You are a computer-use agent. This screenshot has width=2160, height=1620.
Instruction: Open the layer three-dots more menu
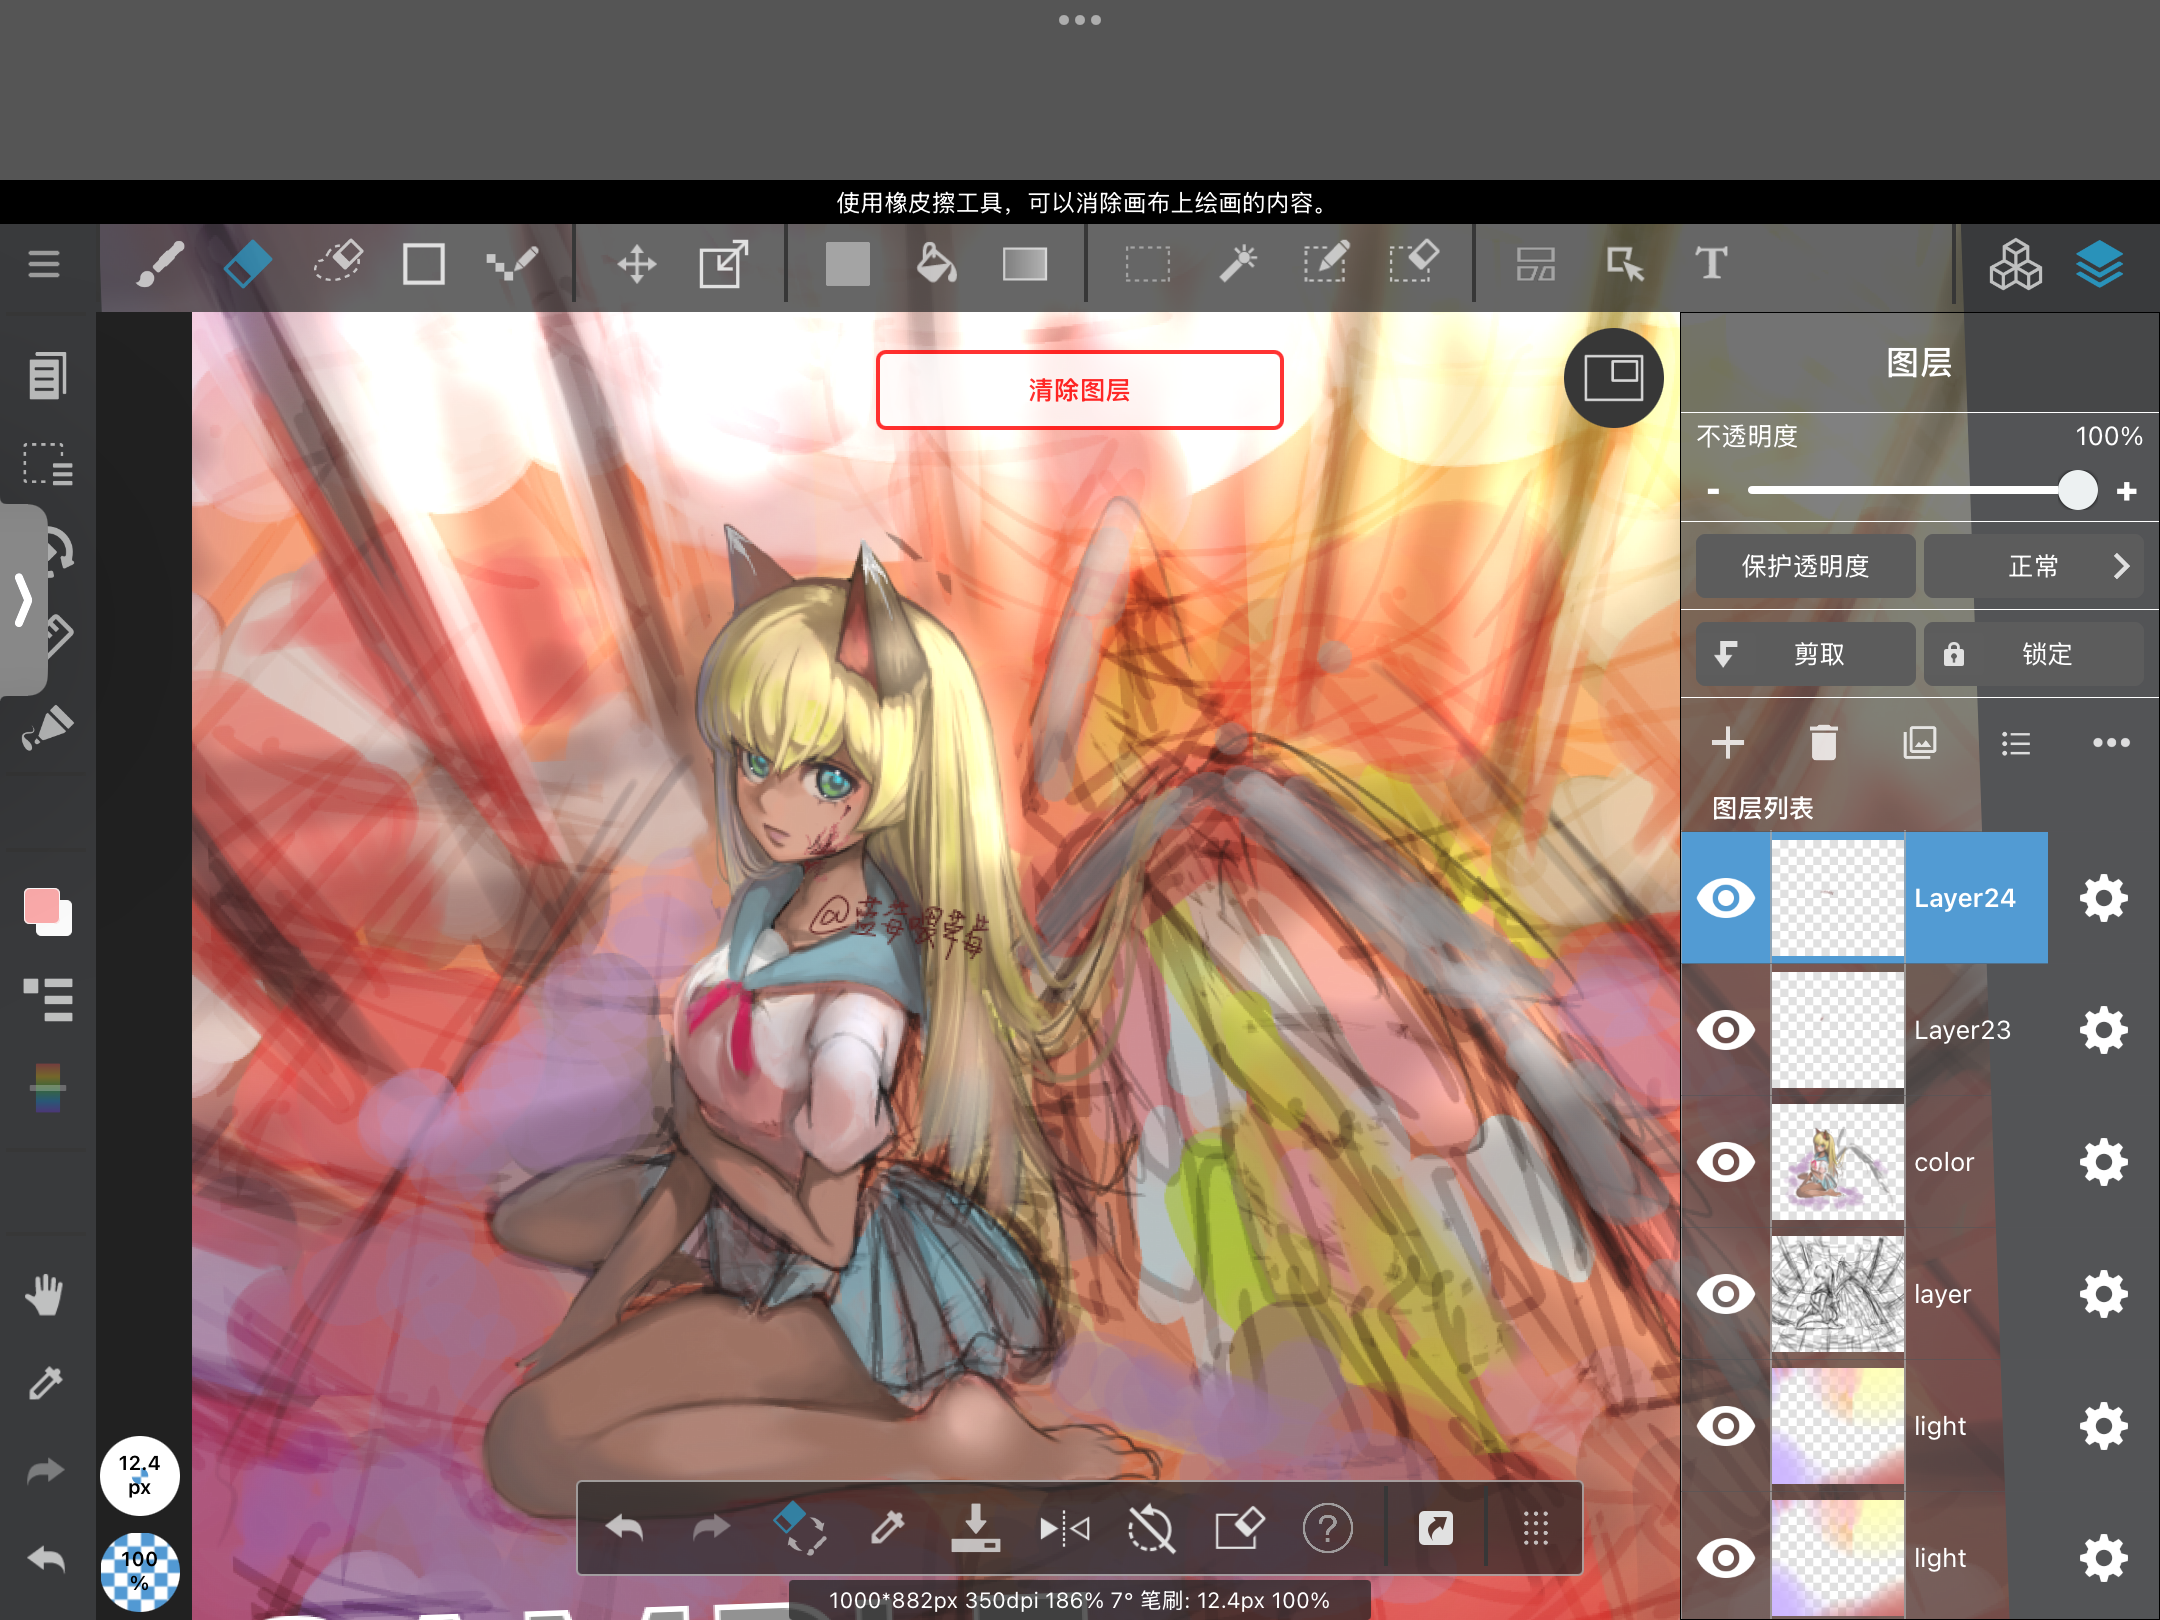coord(2111,743)
